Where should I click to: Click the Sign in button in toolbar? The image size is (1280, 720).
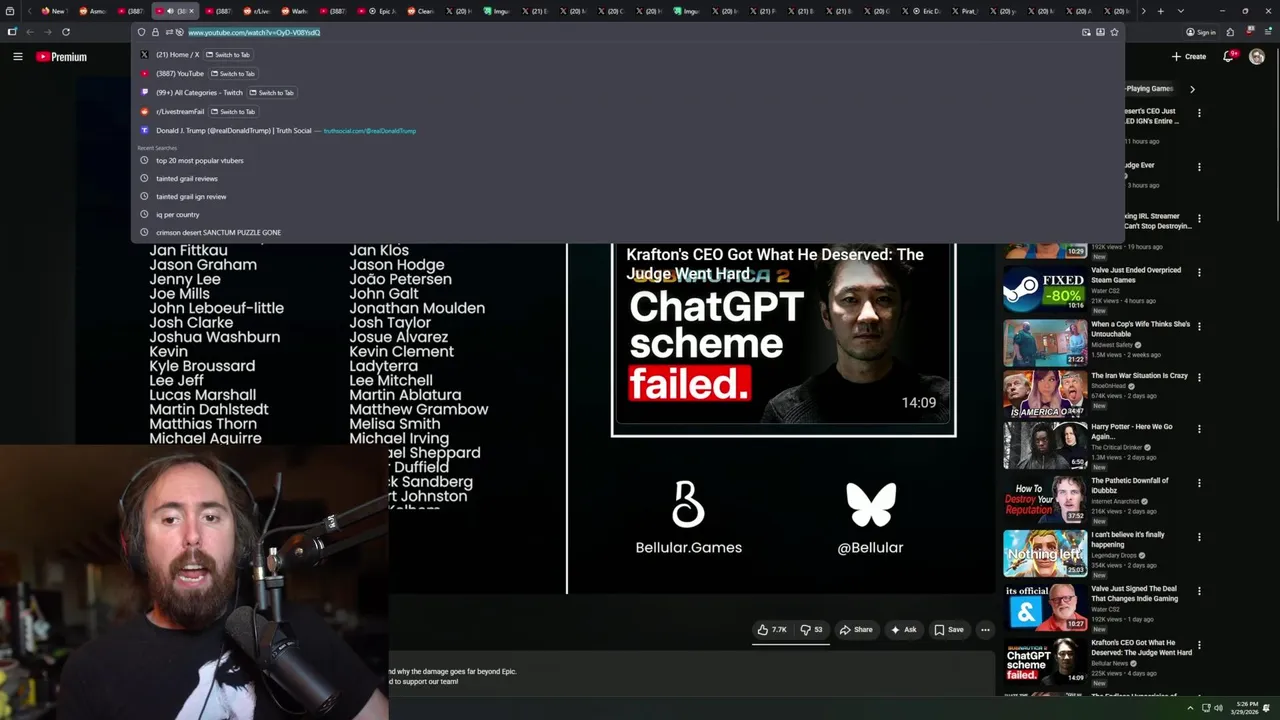[x=1201, y=32]
